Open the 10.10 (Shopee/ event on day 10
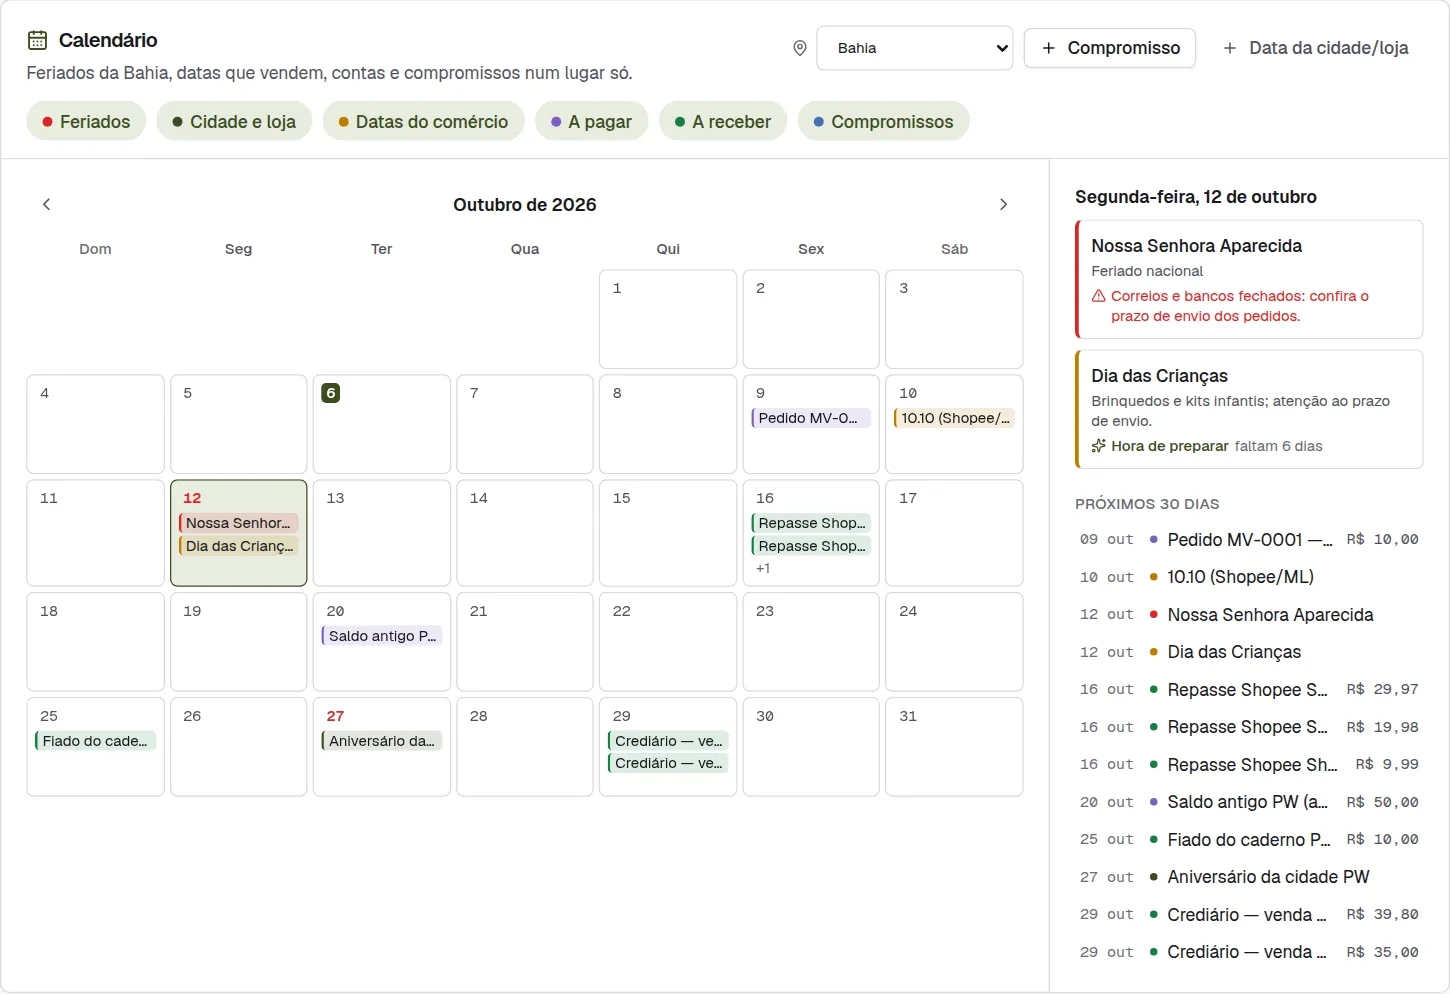 954,418
